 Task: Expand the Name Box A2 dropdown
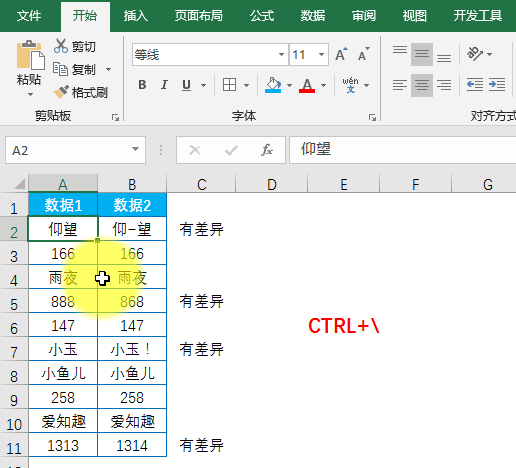[x=135, y=149]
